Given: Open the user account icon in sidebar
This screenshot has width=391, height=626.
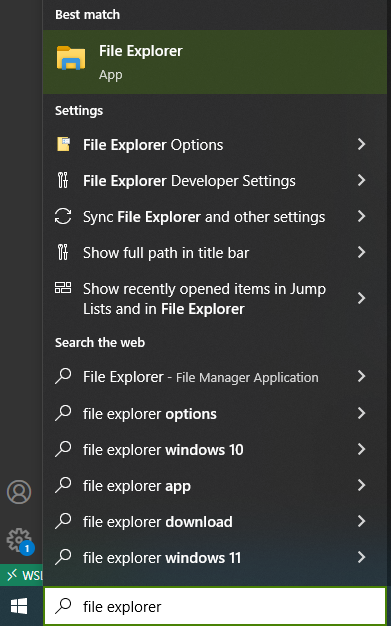Looking at the screenshot, I should pyautogui.click(x=19, y=492).
